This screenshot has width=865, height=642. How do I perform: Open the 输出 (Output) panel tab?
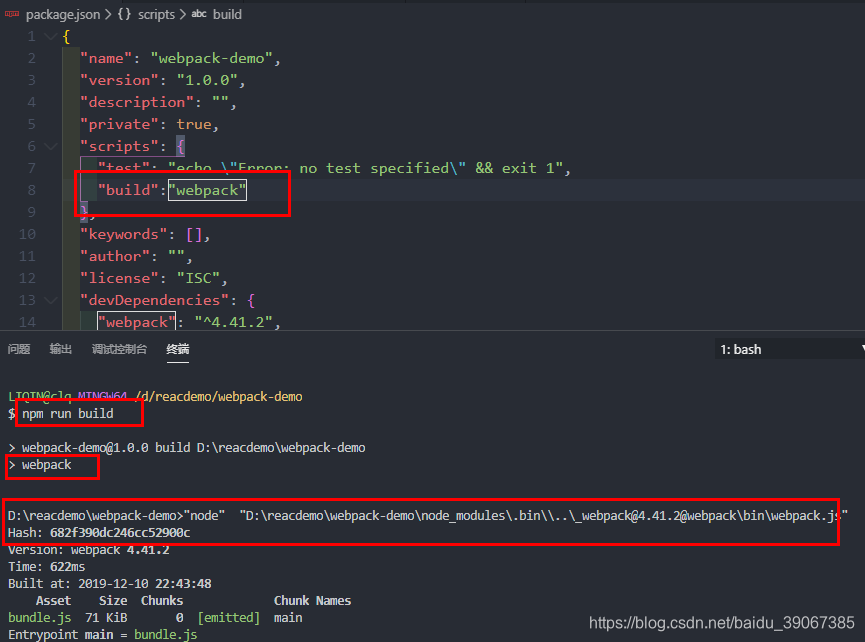(61, 349)
